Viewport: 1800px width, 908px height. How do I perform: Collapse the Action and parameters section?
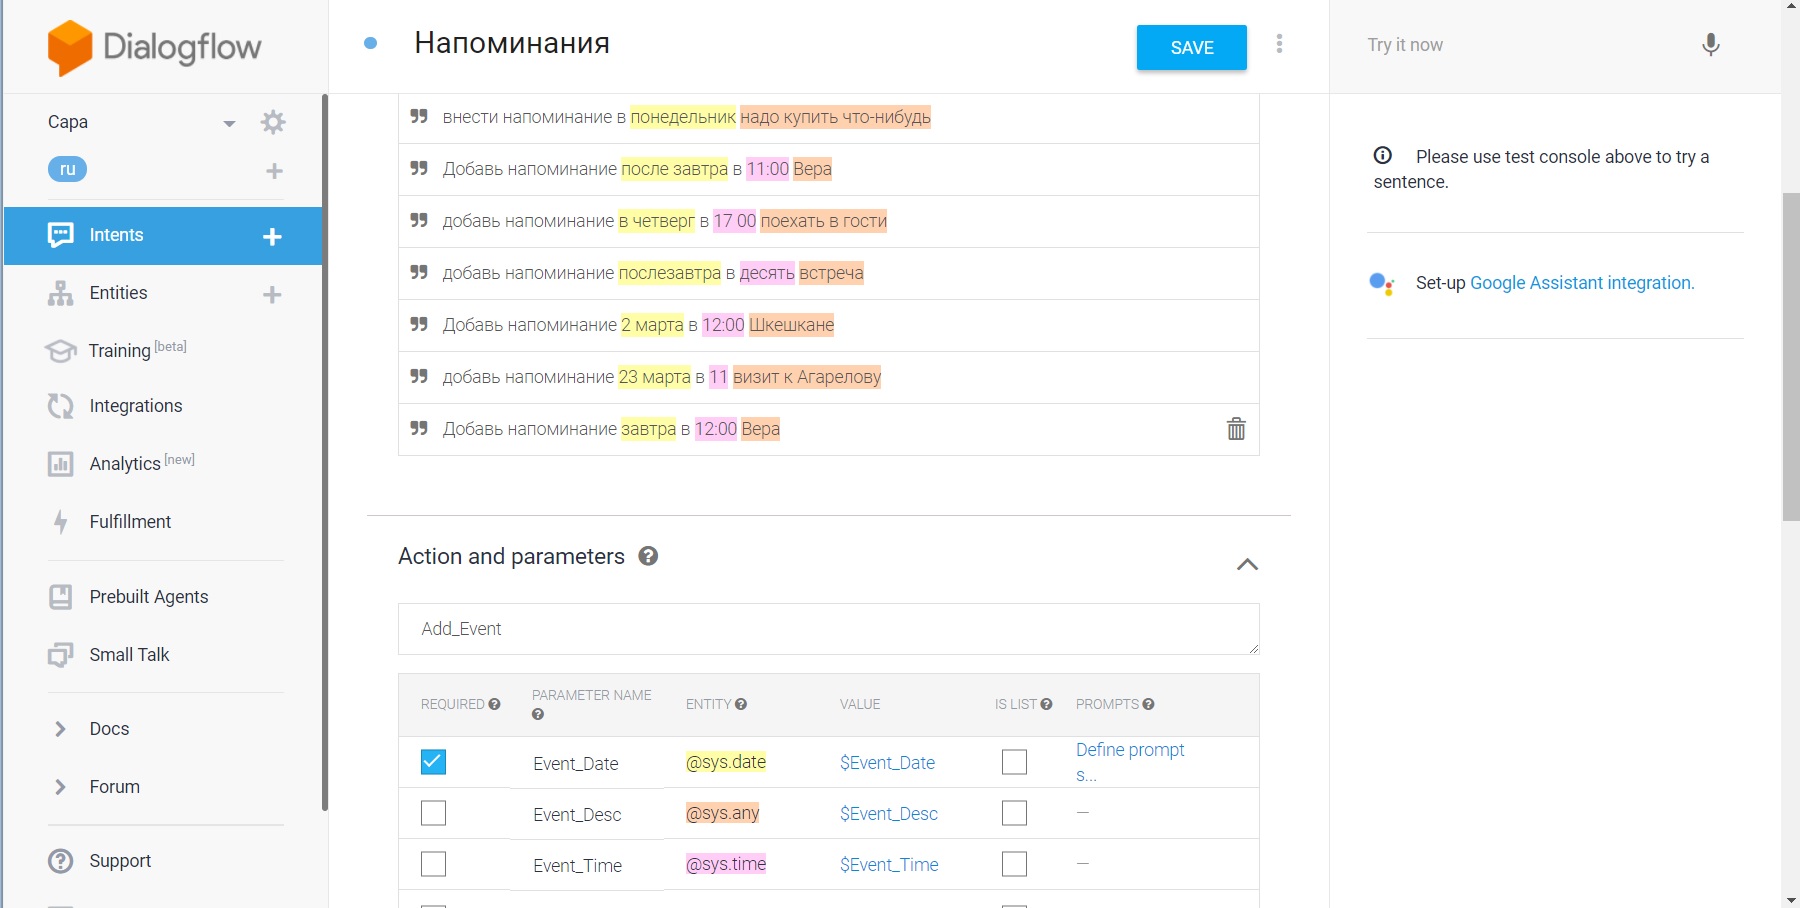(x=1247, y=564)
